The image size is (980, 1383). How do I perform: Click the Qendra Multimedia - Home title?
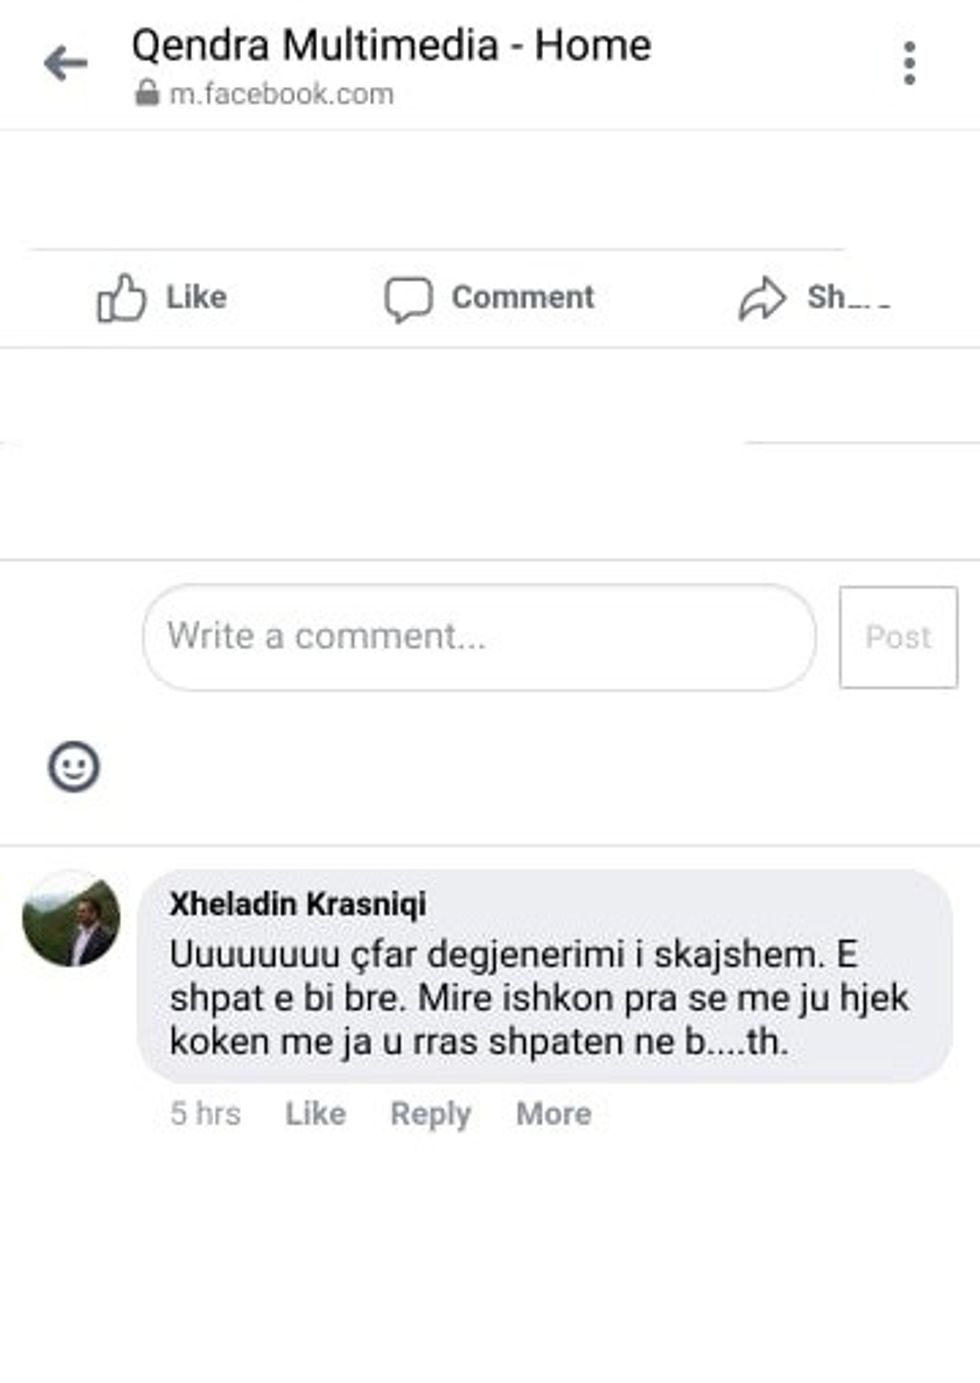click(391, 45)
